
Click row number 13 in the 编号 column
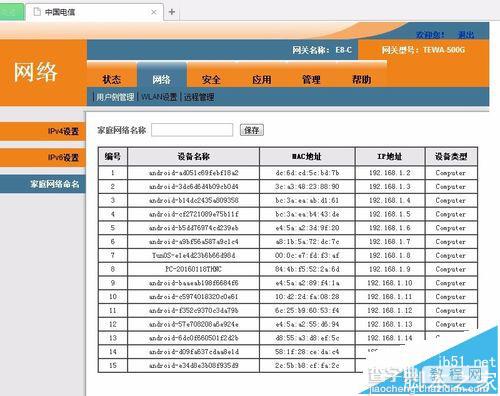113,338
